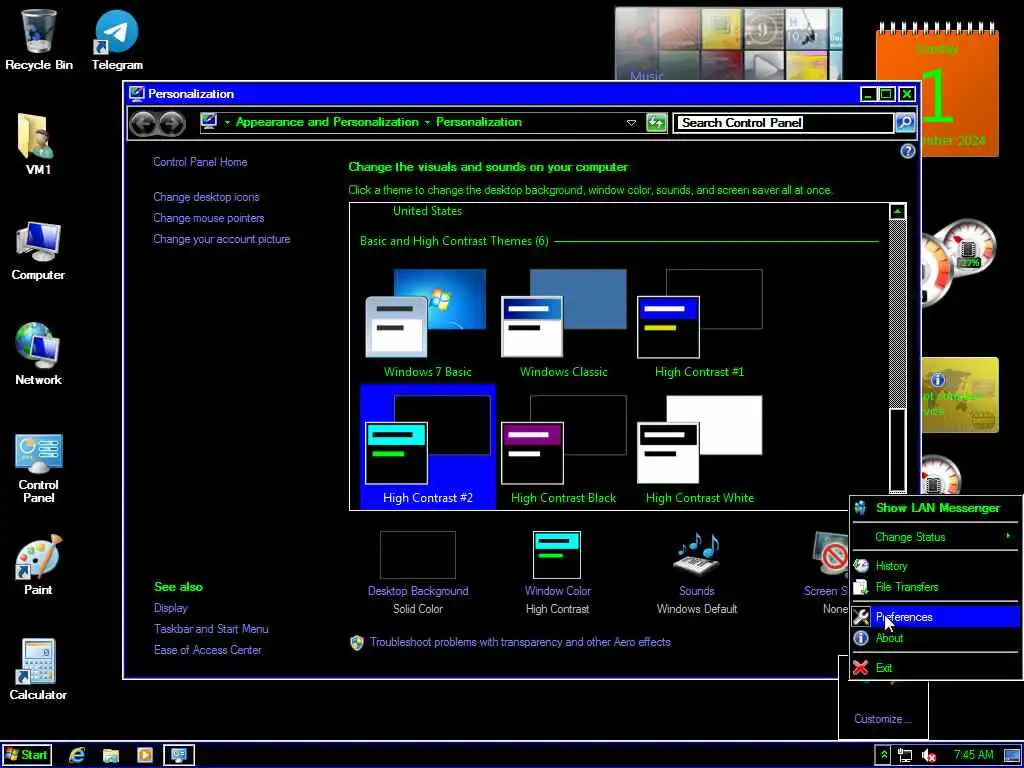Select the High Contrast White theme
1024x768 pixels.
pos(699,447)
